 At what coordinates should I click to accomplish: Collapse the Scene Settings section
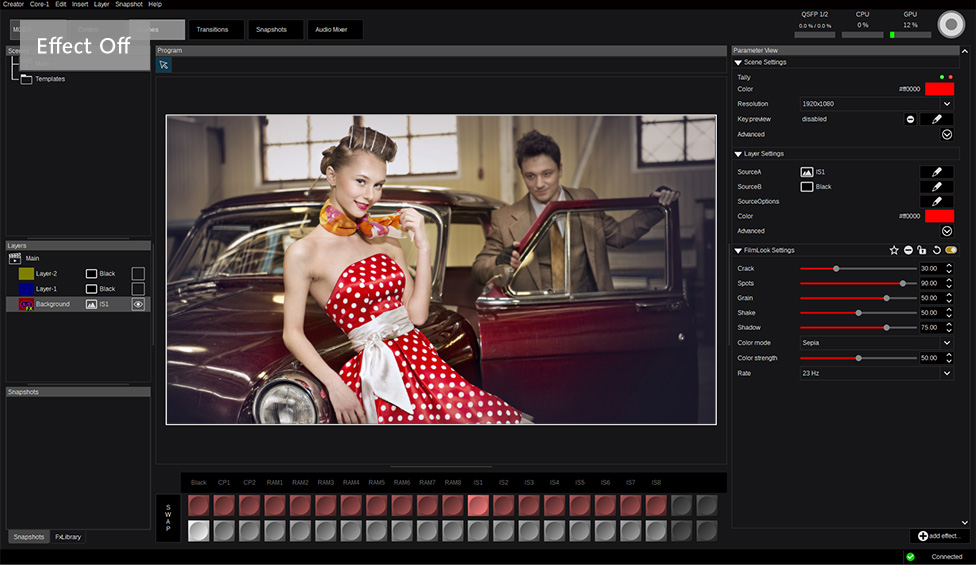[x=738, y=63]
